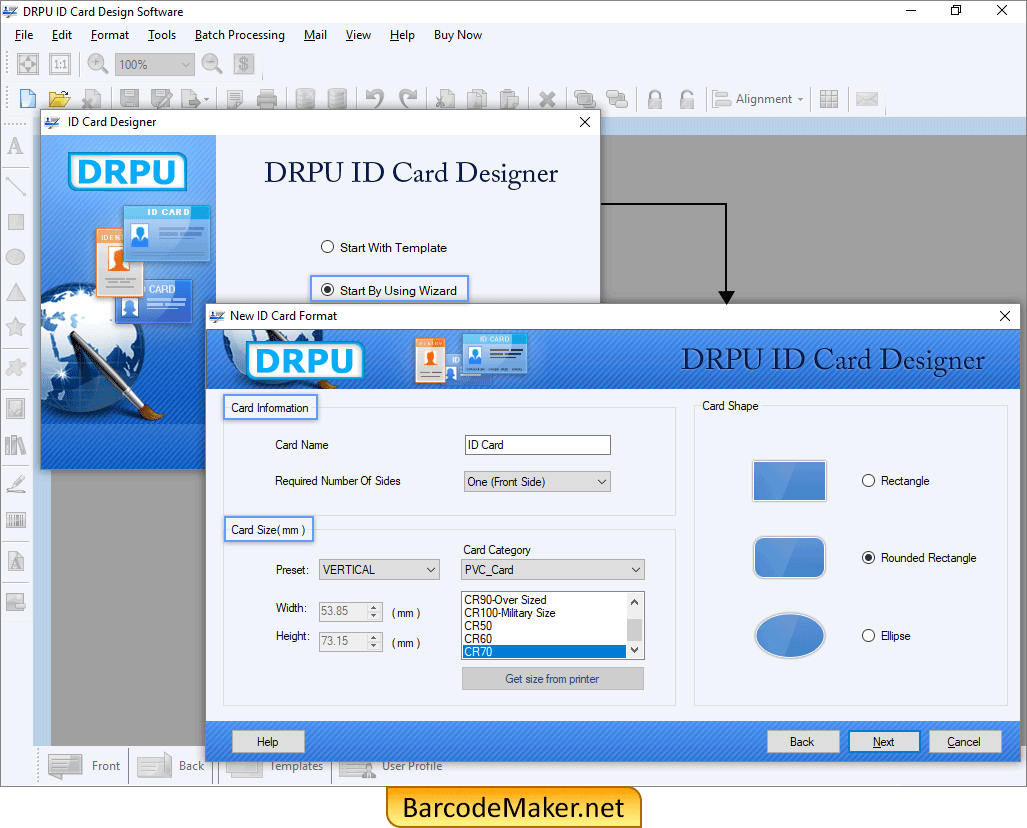1027x828 pixels.
Task: Toggle the Grid view icon
Action: (829, 99)
